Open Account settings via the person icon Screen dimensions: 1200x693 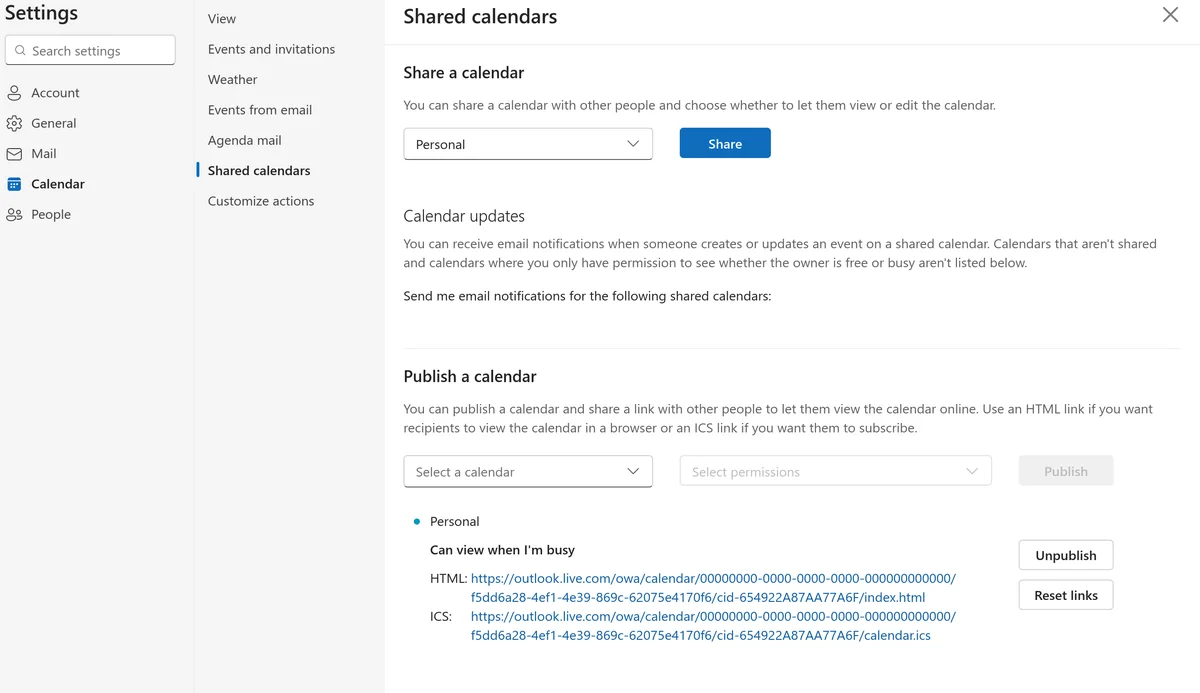tap(16, 92)
